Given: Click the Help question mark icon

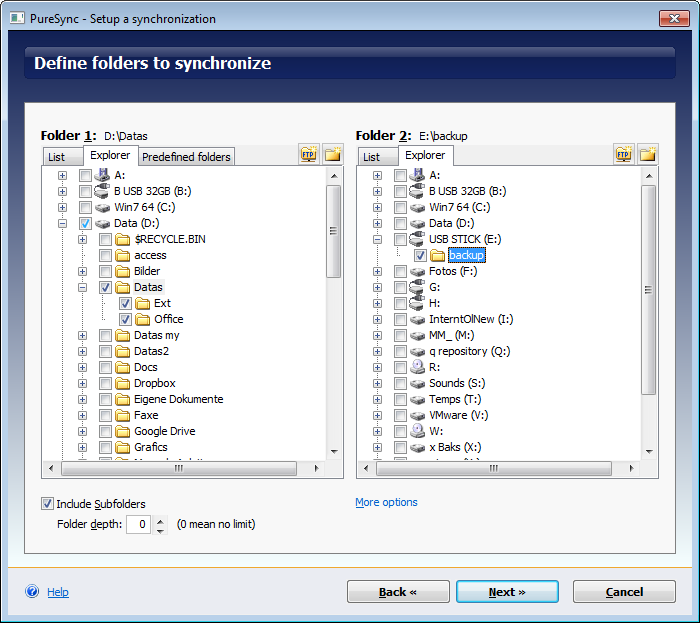Looking at the screenshot, I should 32,591.
